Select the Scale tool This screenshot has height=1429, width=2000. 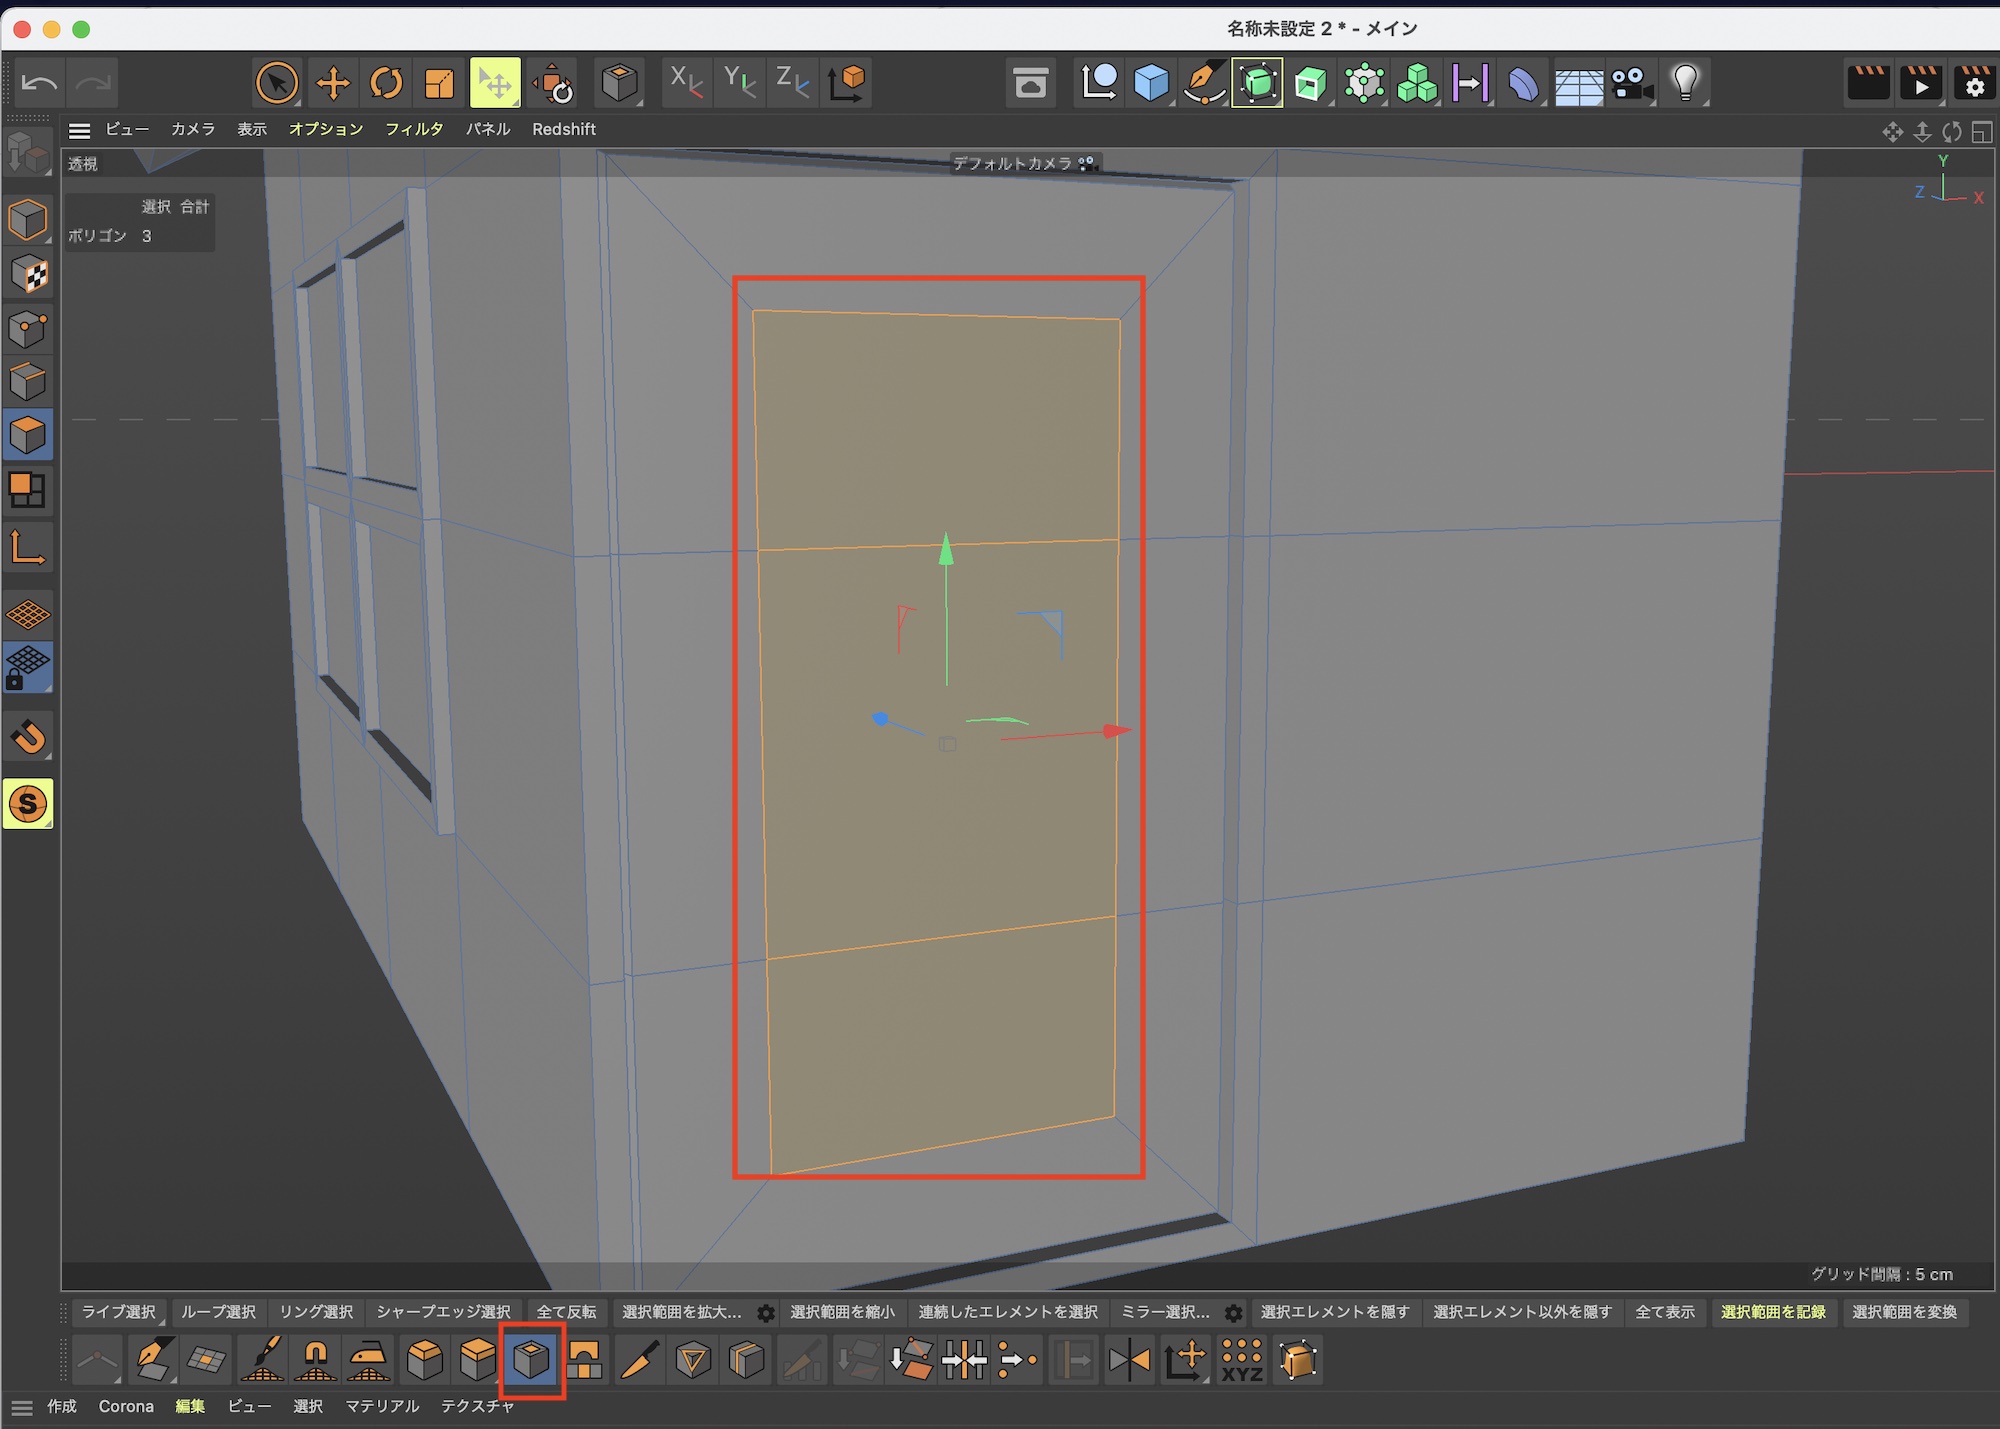click(x=440, y=83)
